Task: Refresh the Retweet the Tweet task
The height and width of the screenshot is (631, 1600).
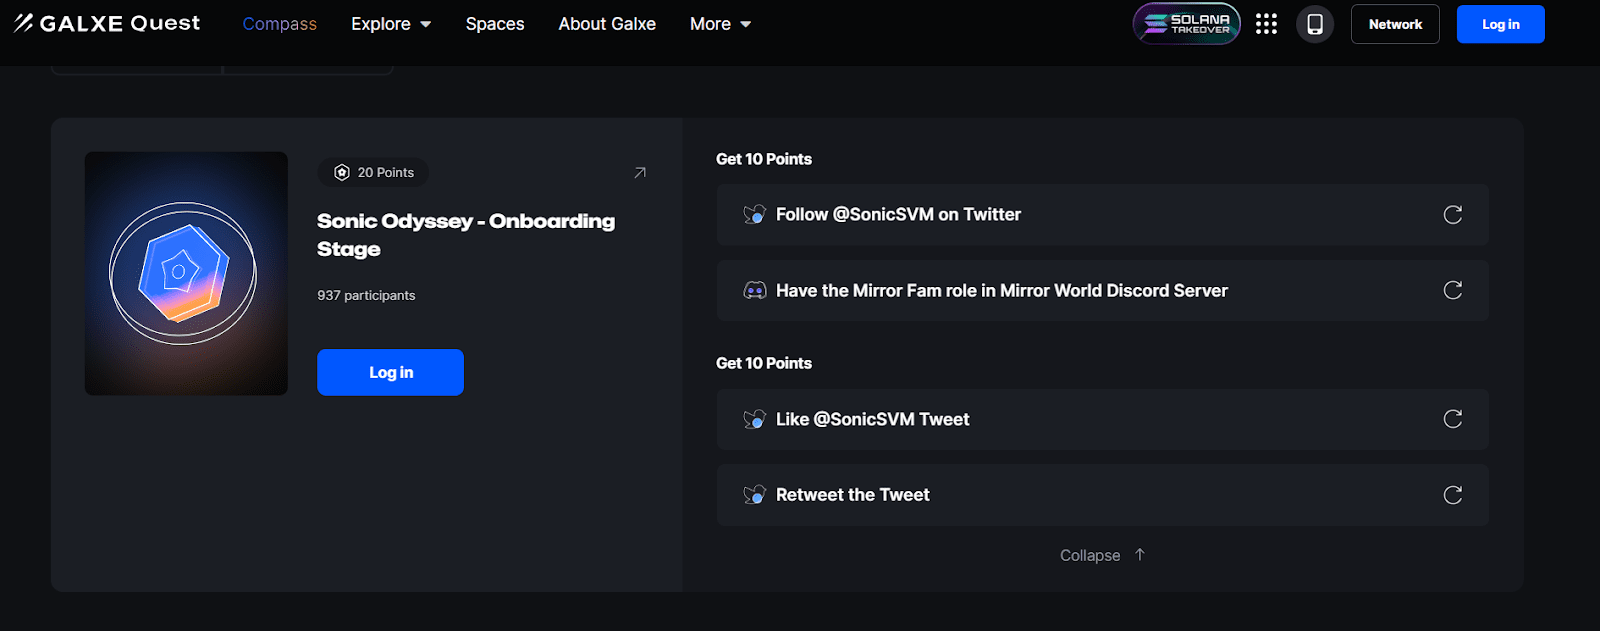Action: click(x=1453, y=495)
